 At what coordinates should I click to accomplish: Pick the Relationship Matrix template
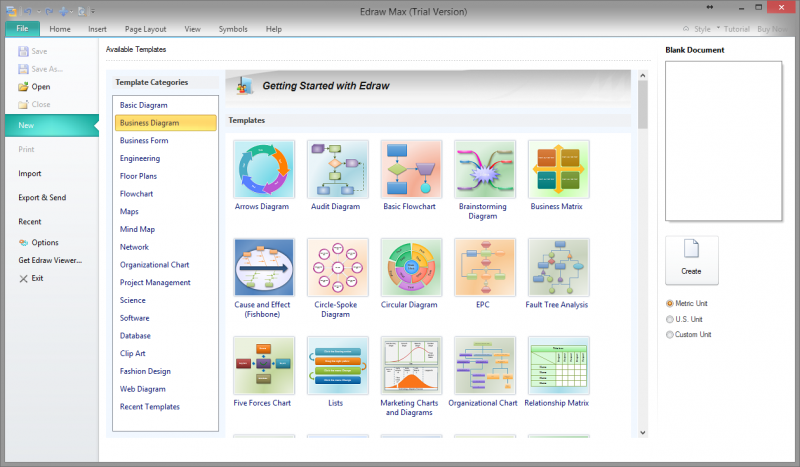(559, 365)
